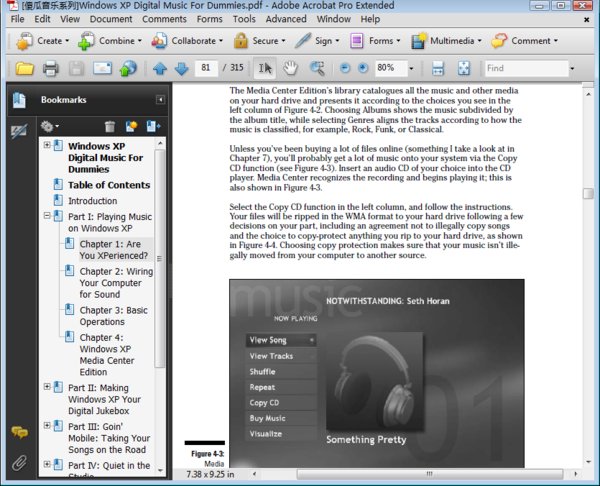Expand Windows XP Digital Music For Dummies bookmark
The height and width of the screenshot is (486, 600).
[x=47, y=145]
